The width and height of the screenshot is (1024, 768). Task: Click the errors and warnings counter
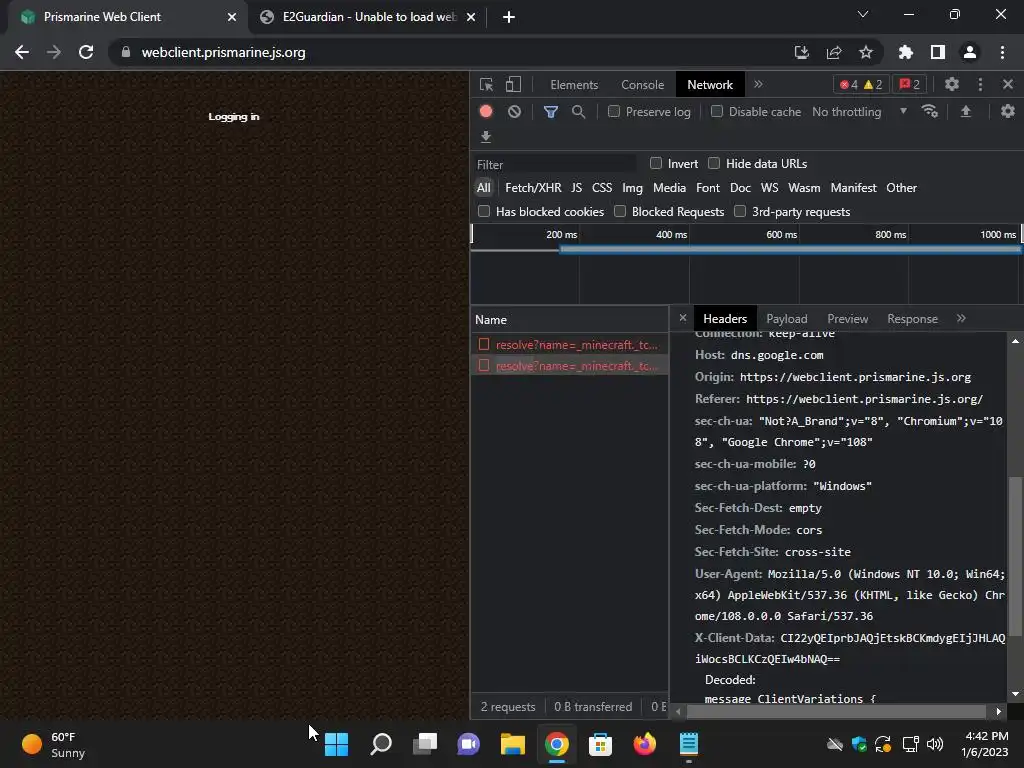(861, 84)
